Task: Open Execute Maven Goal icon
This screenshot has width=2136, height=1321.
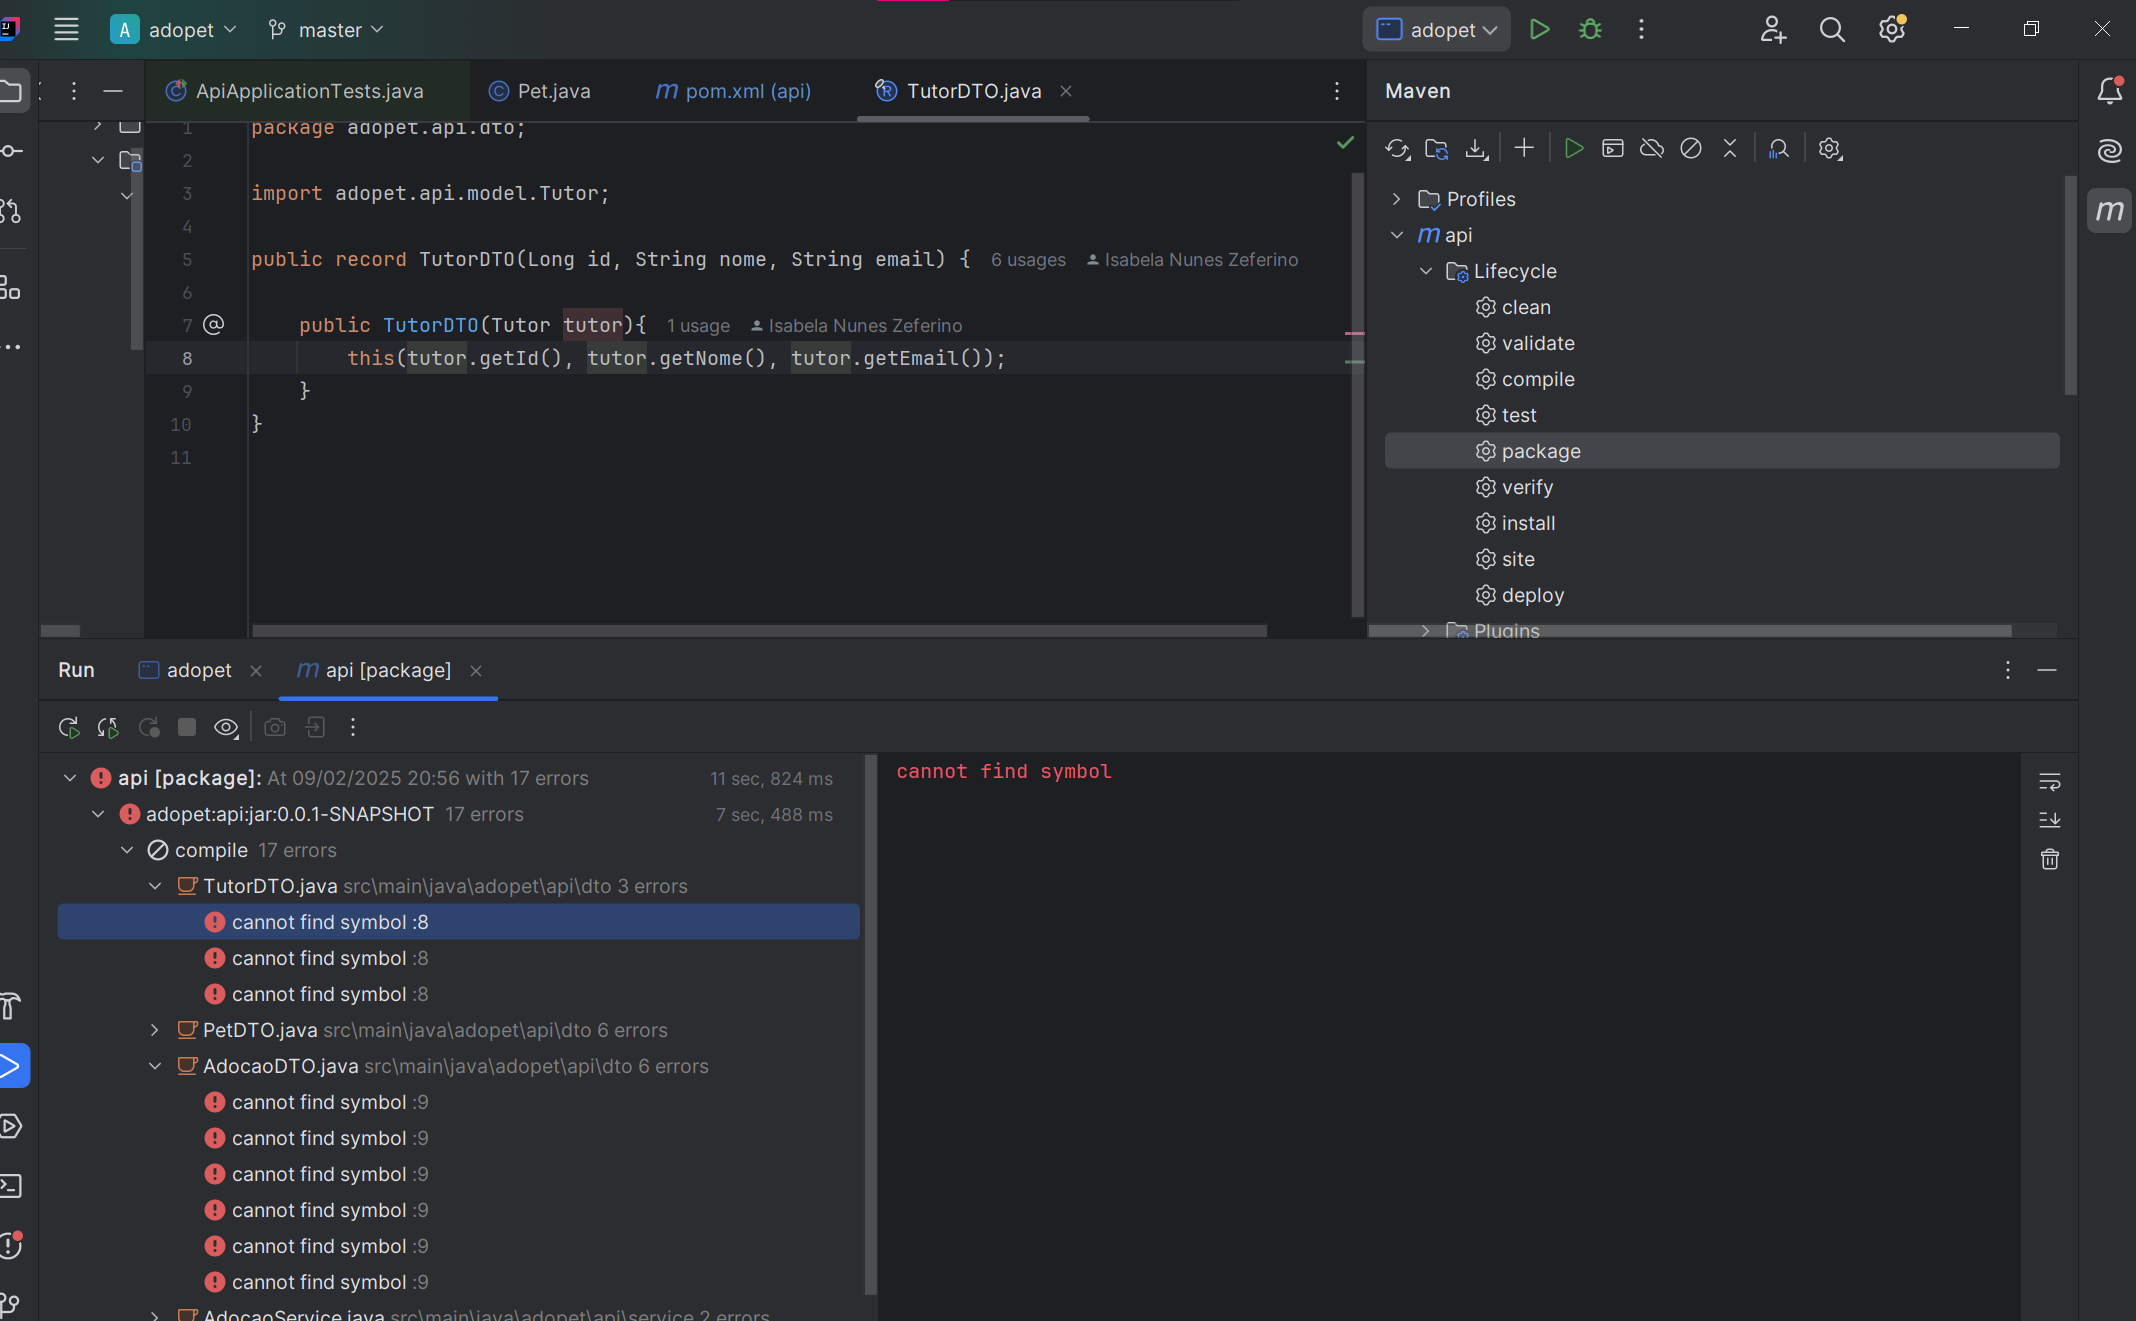Action: click(1612, 148)
